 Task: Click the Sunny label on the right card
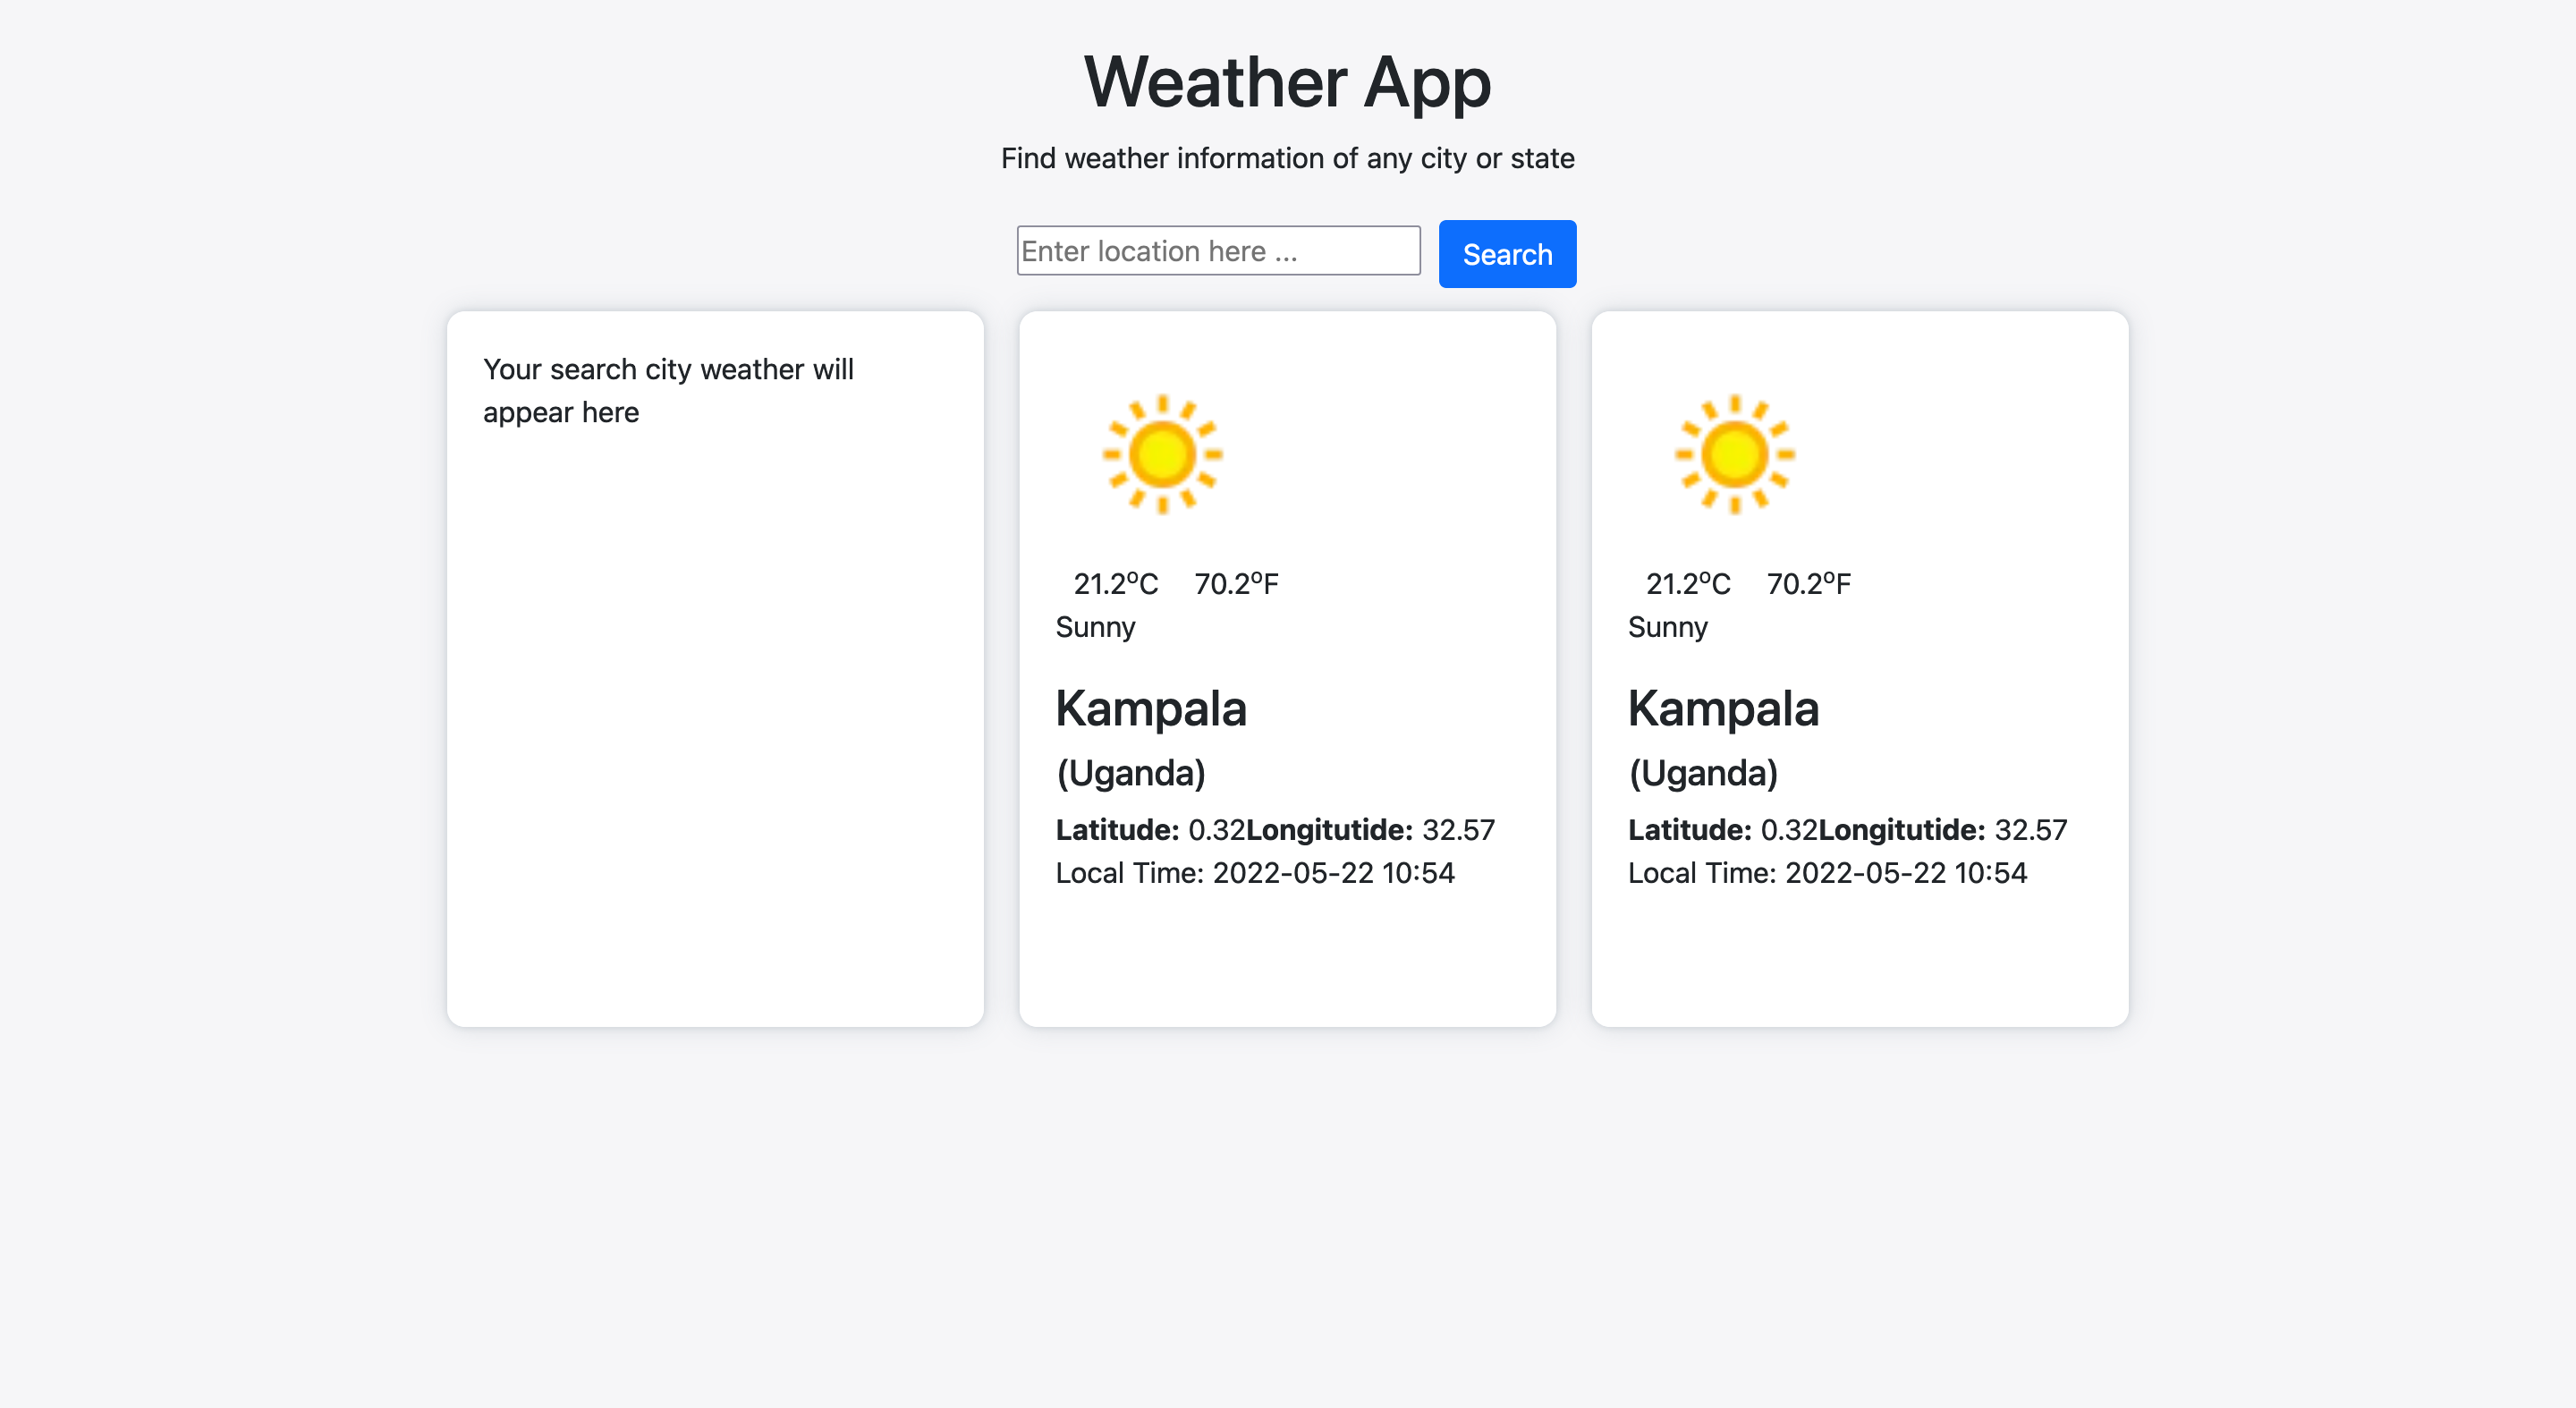tap(1667, 627)
